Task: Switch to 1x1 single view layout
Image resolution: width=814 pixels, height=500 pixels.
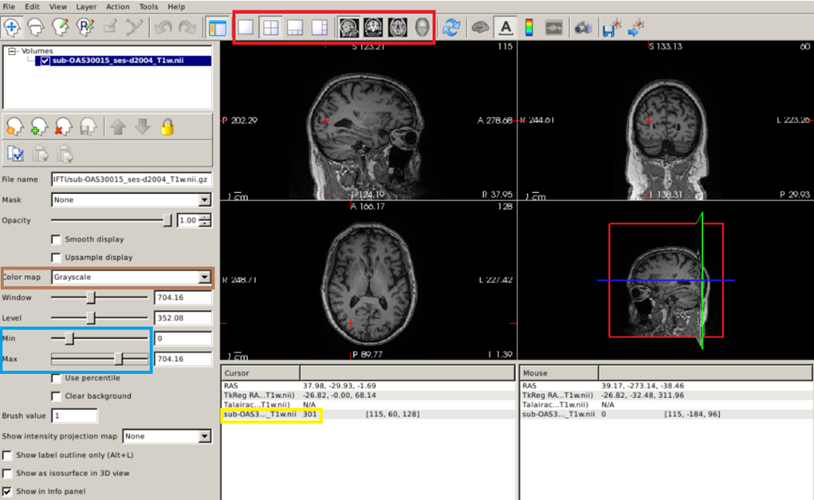Action: (246, 28)
